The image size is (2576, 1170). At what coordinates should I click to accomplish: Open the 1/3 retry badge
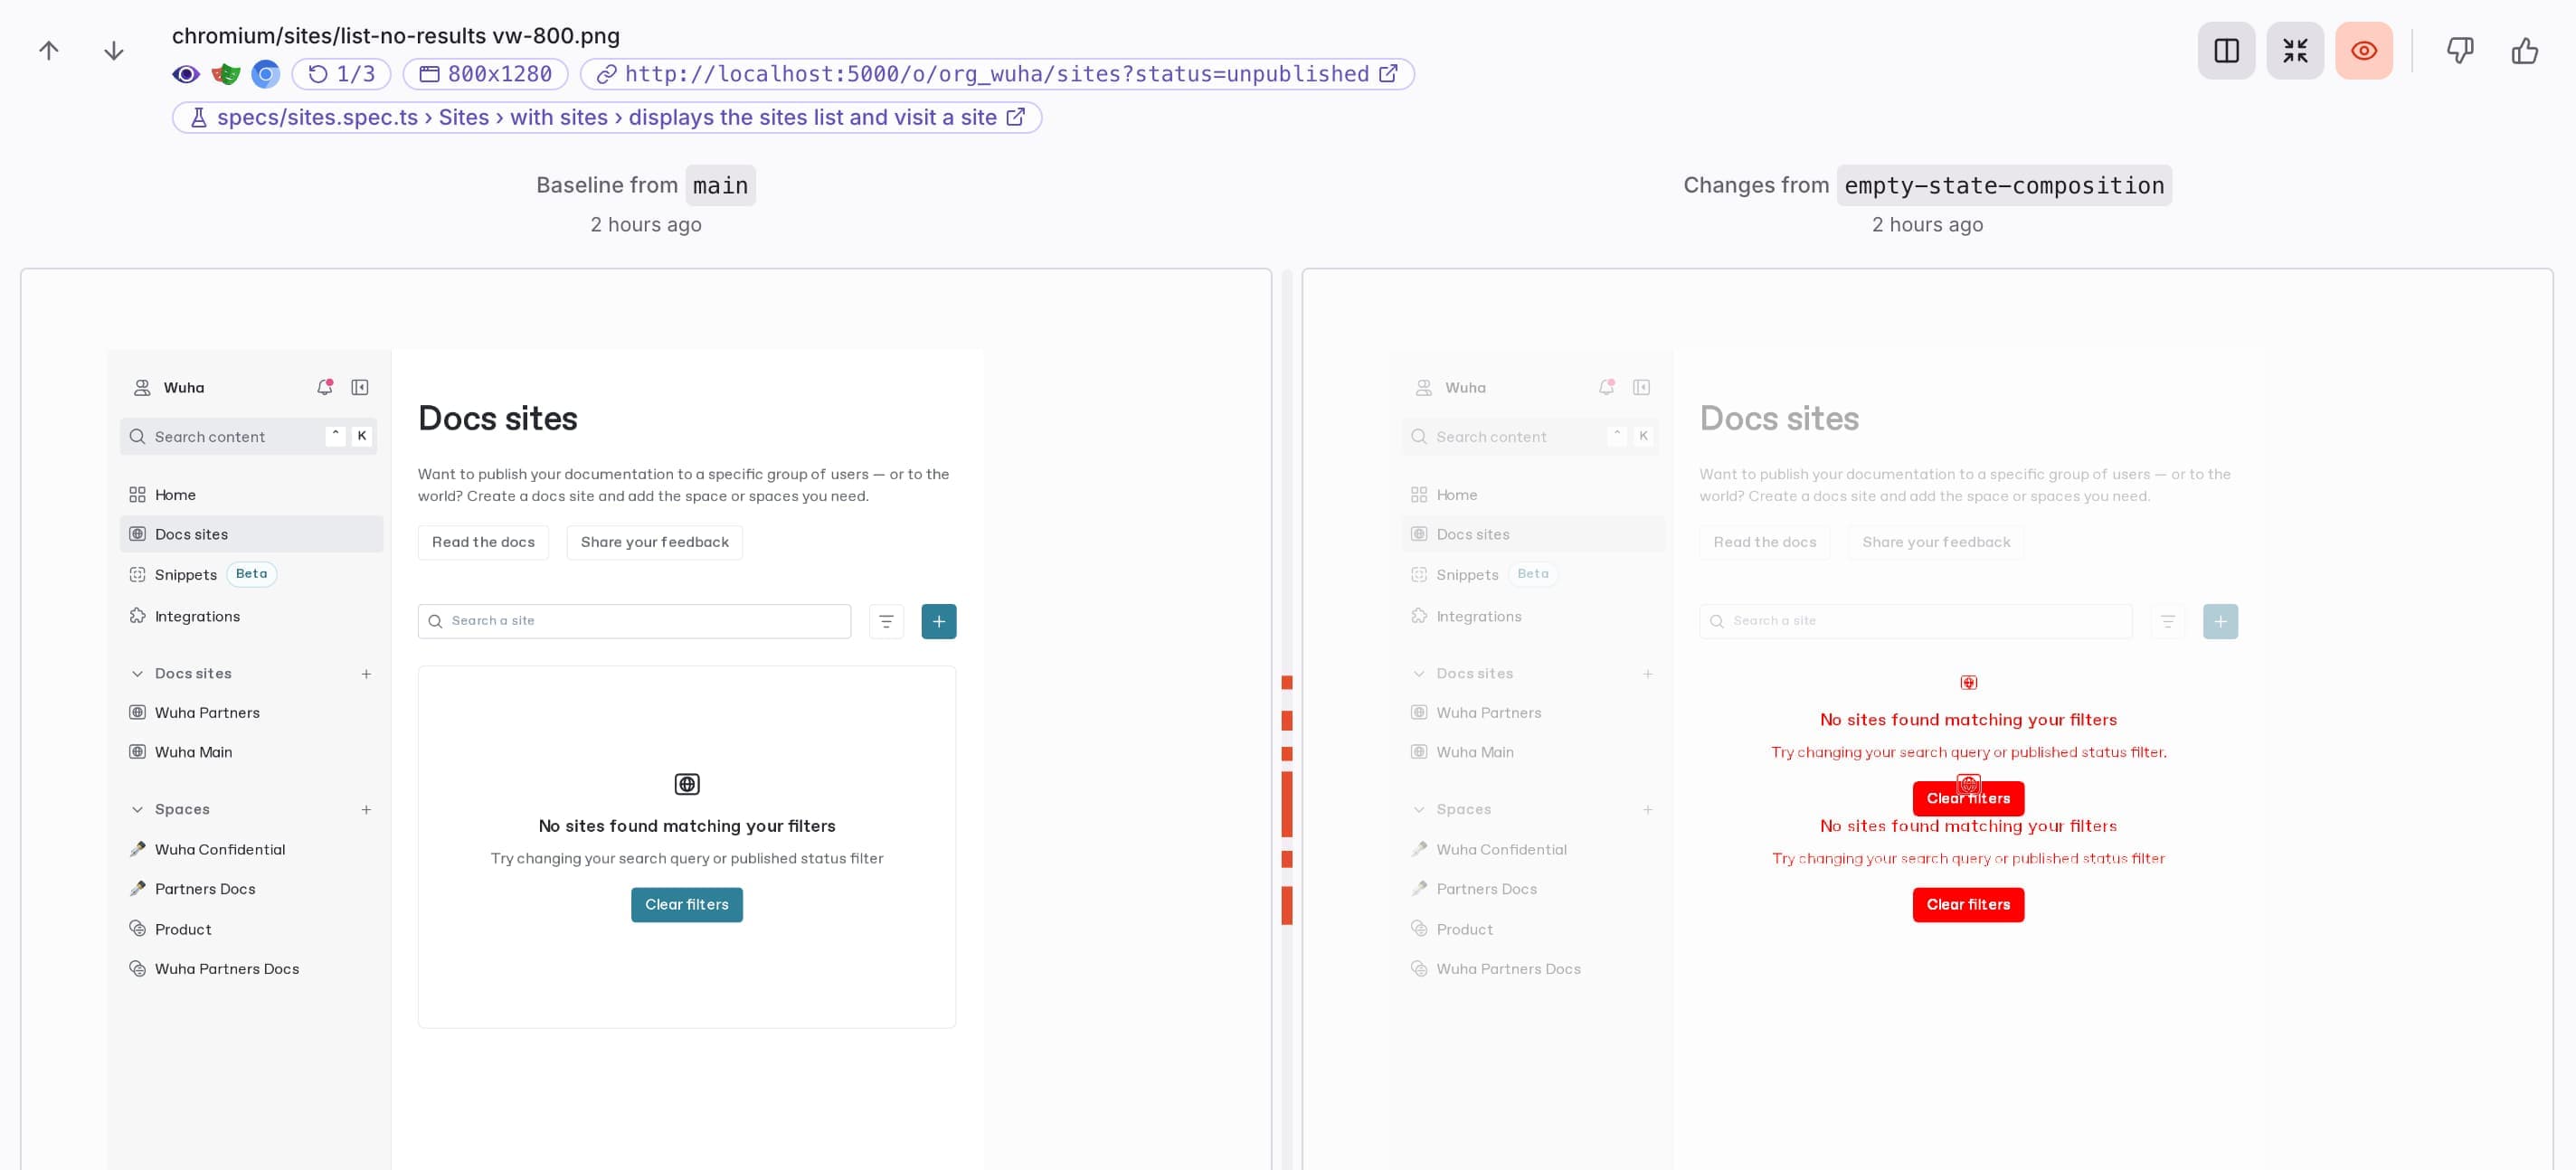pos(341,74)
